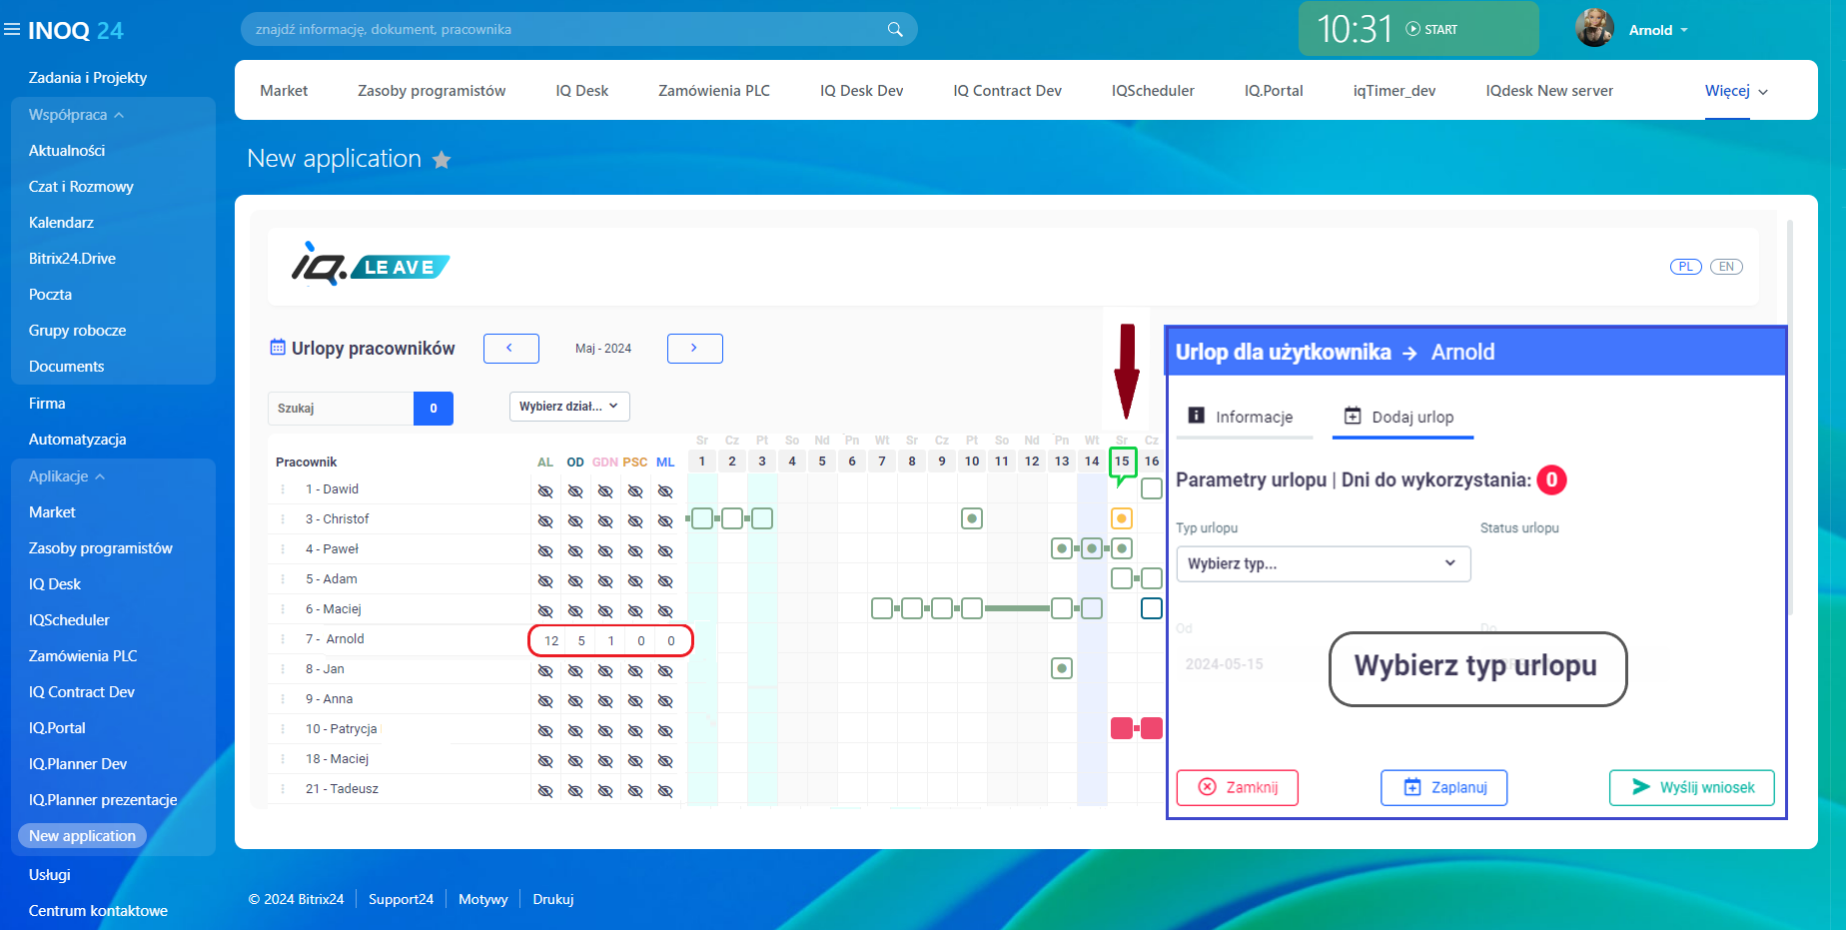Open the IQScheduler top tab

pos(1153,91)
